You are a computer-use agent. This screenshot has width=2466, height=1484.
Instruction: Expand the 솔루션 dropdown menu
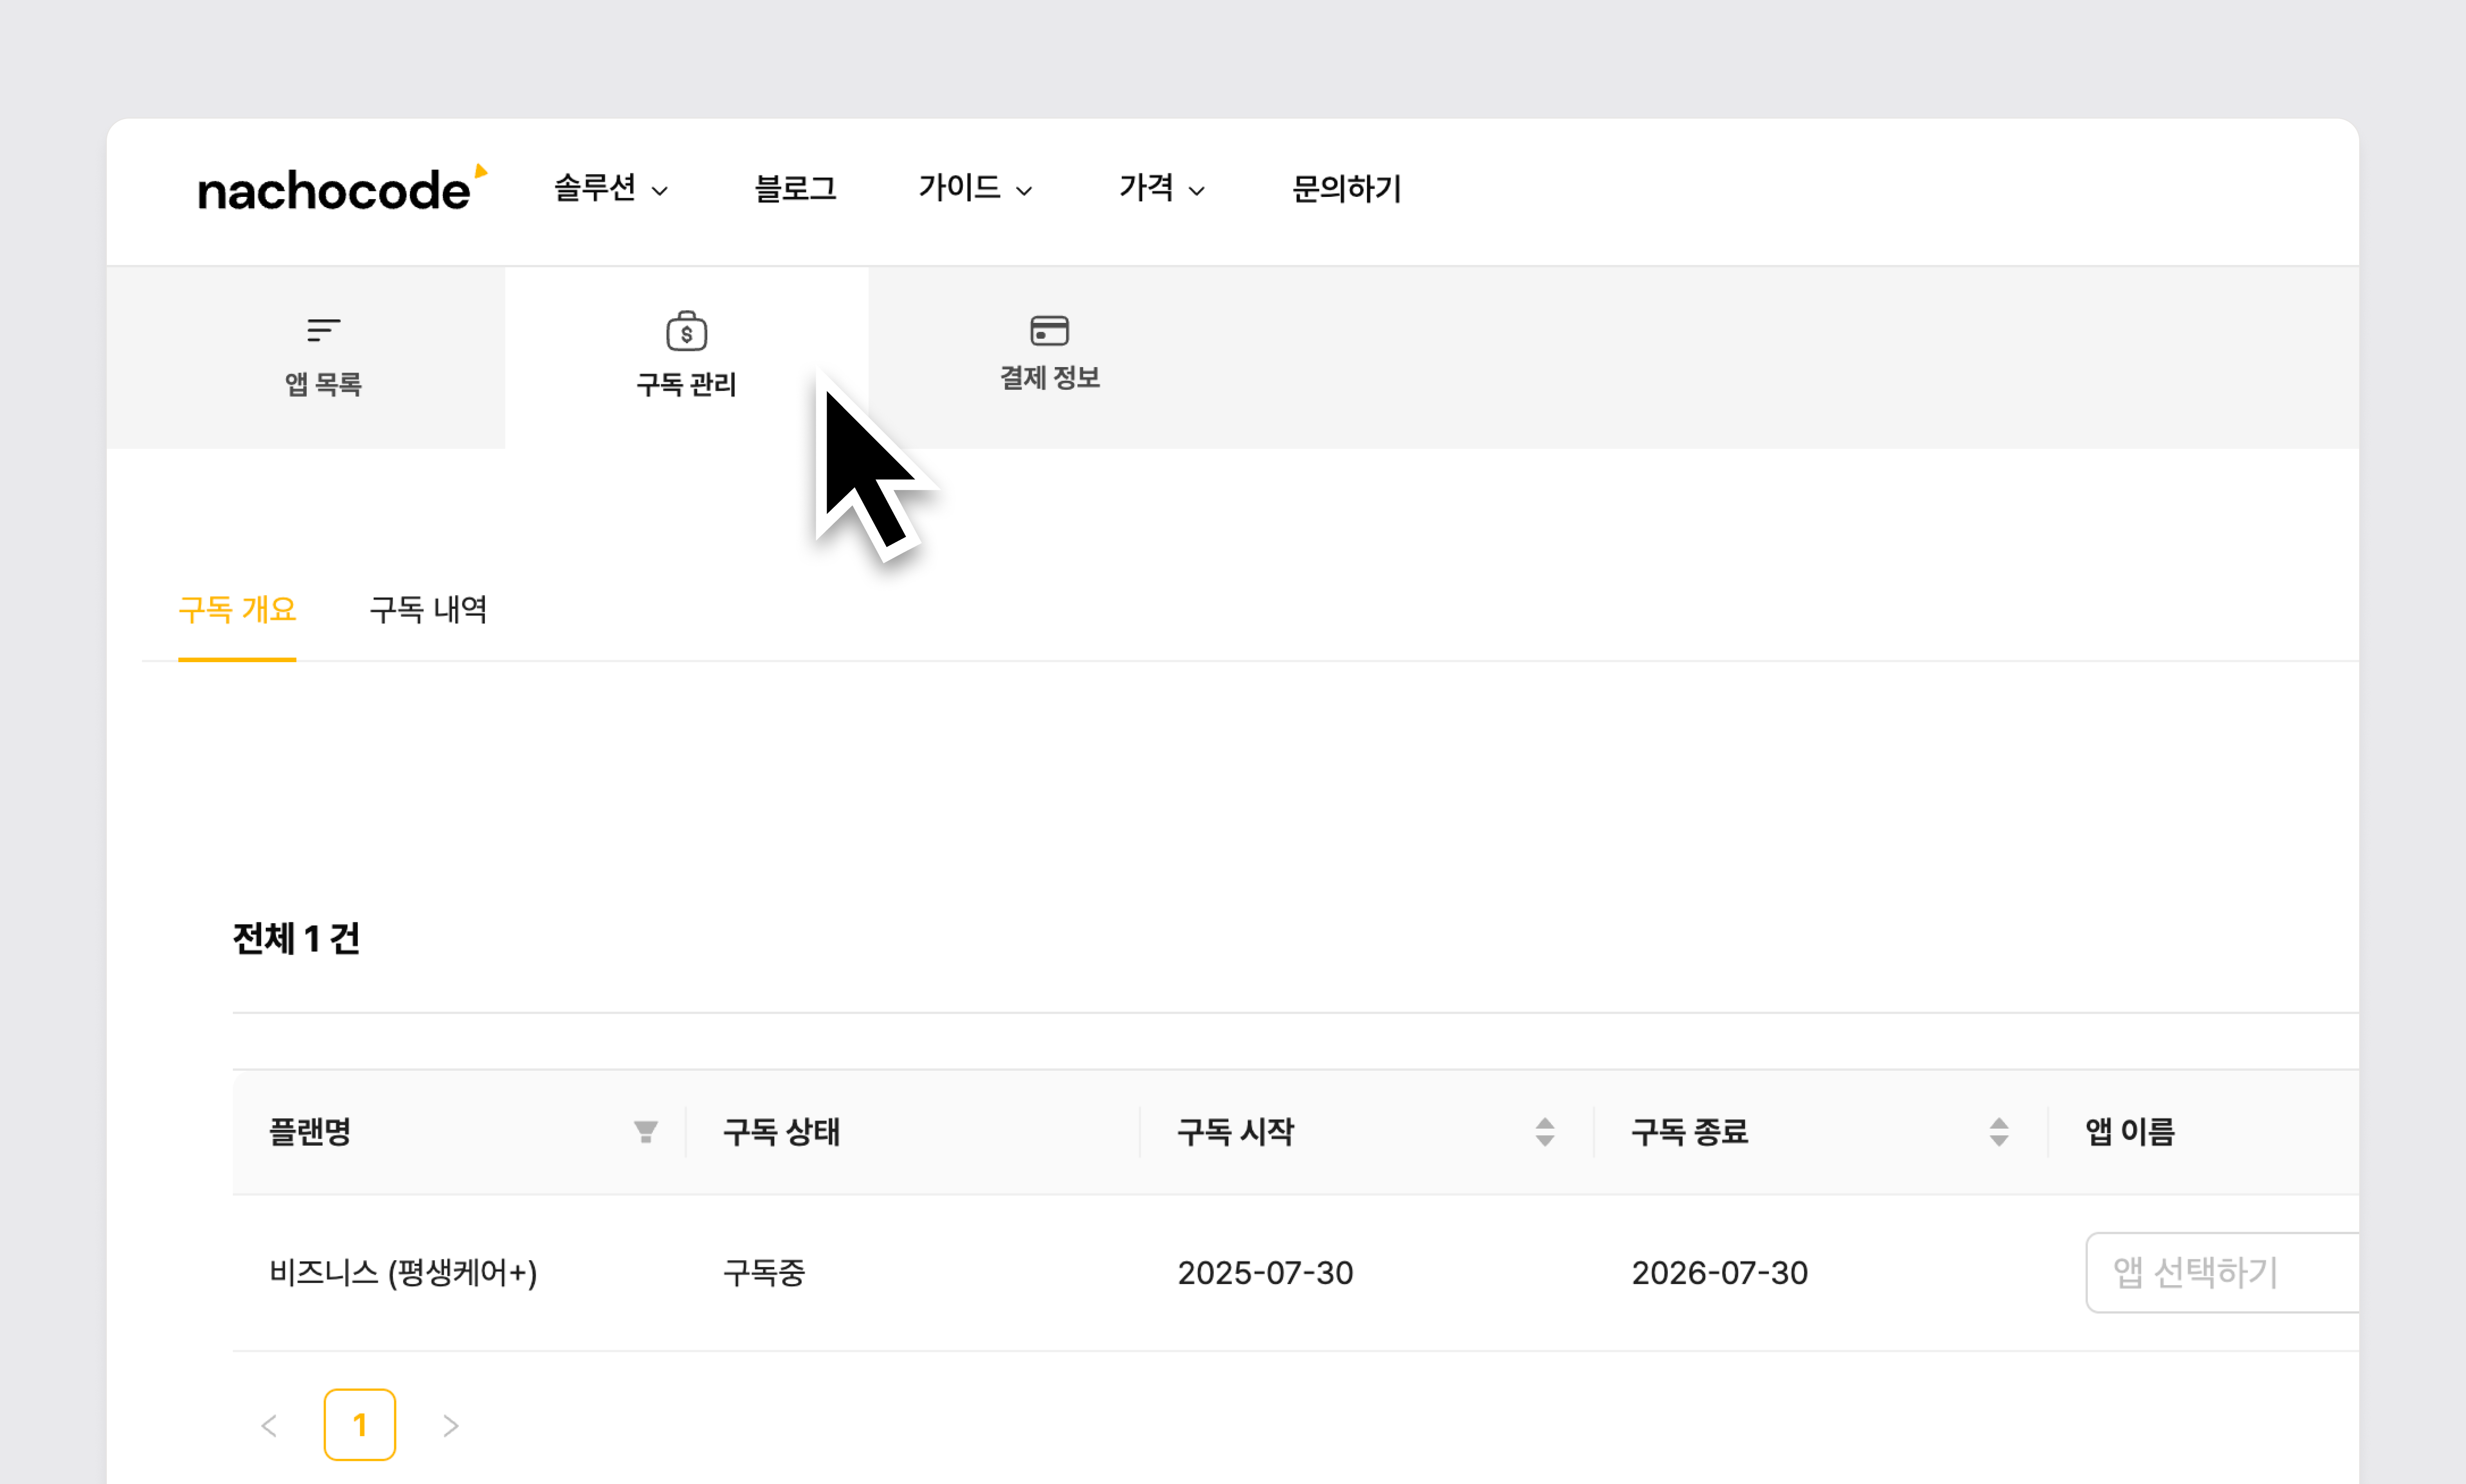tap(611, 189)
